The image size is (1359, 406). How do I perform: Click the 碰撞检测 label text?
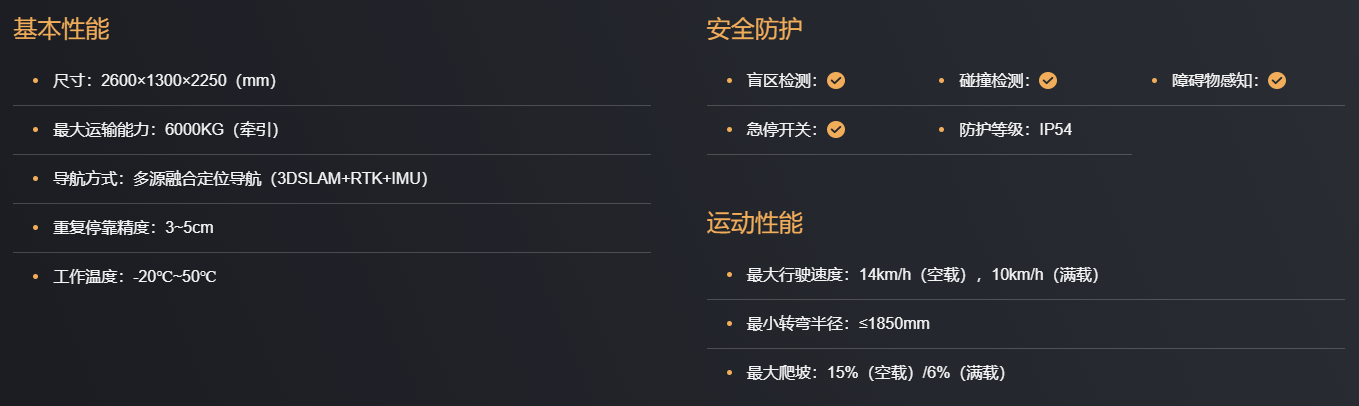[994, 81]
